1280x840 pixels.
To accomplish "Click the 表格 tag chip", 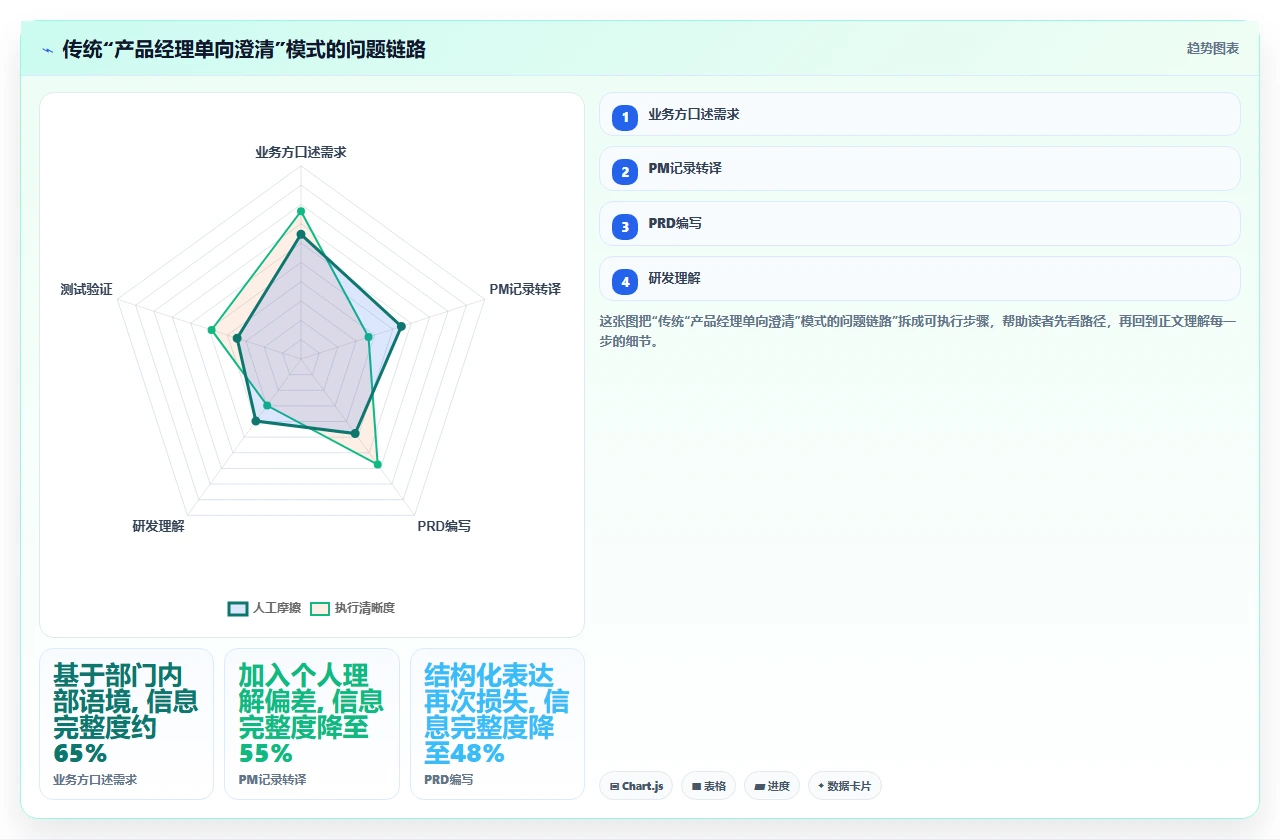I will coord(708,786).
